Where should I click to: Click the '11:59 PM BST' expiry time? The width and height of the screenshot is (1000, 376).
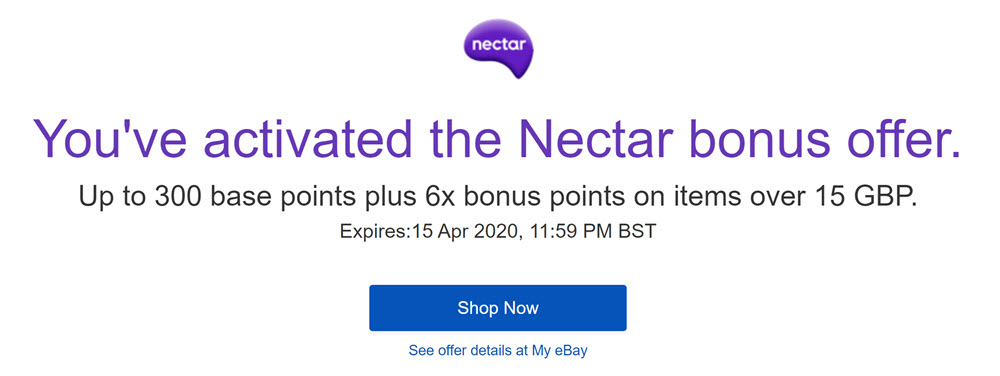point(592,231)
